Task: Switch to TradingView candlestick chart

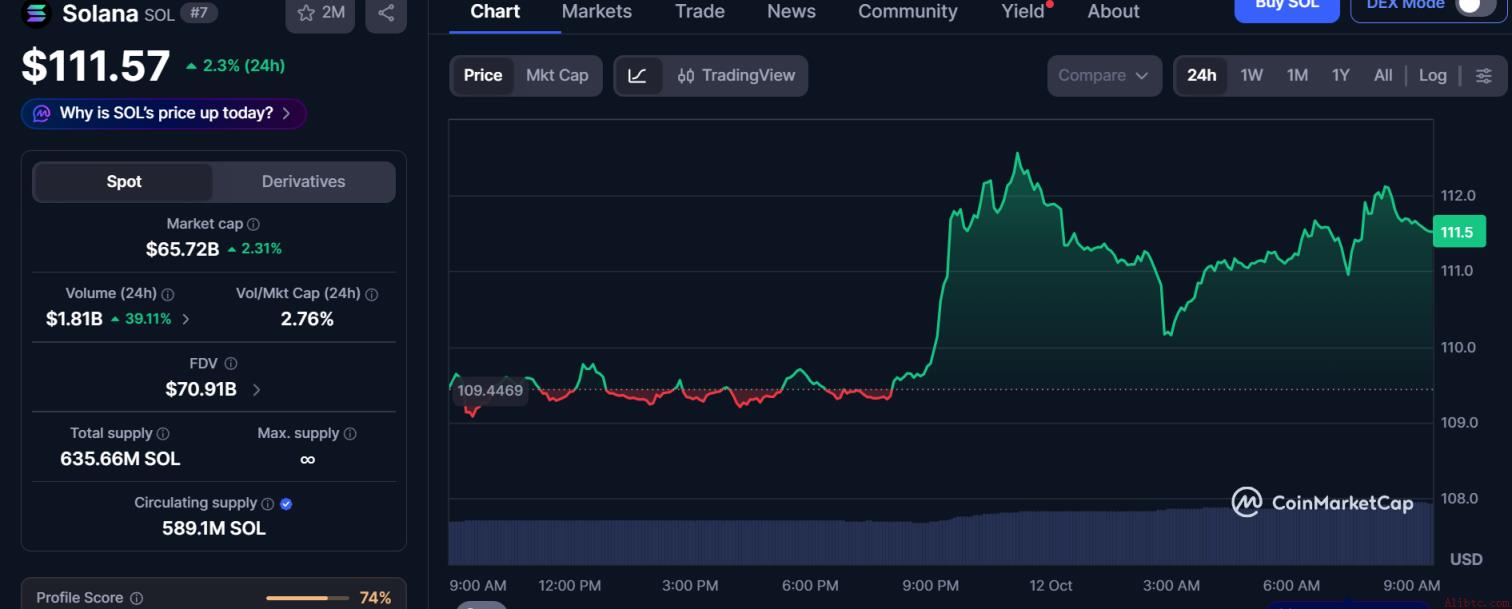Action: click(736, 76)
